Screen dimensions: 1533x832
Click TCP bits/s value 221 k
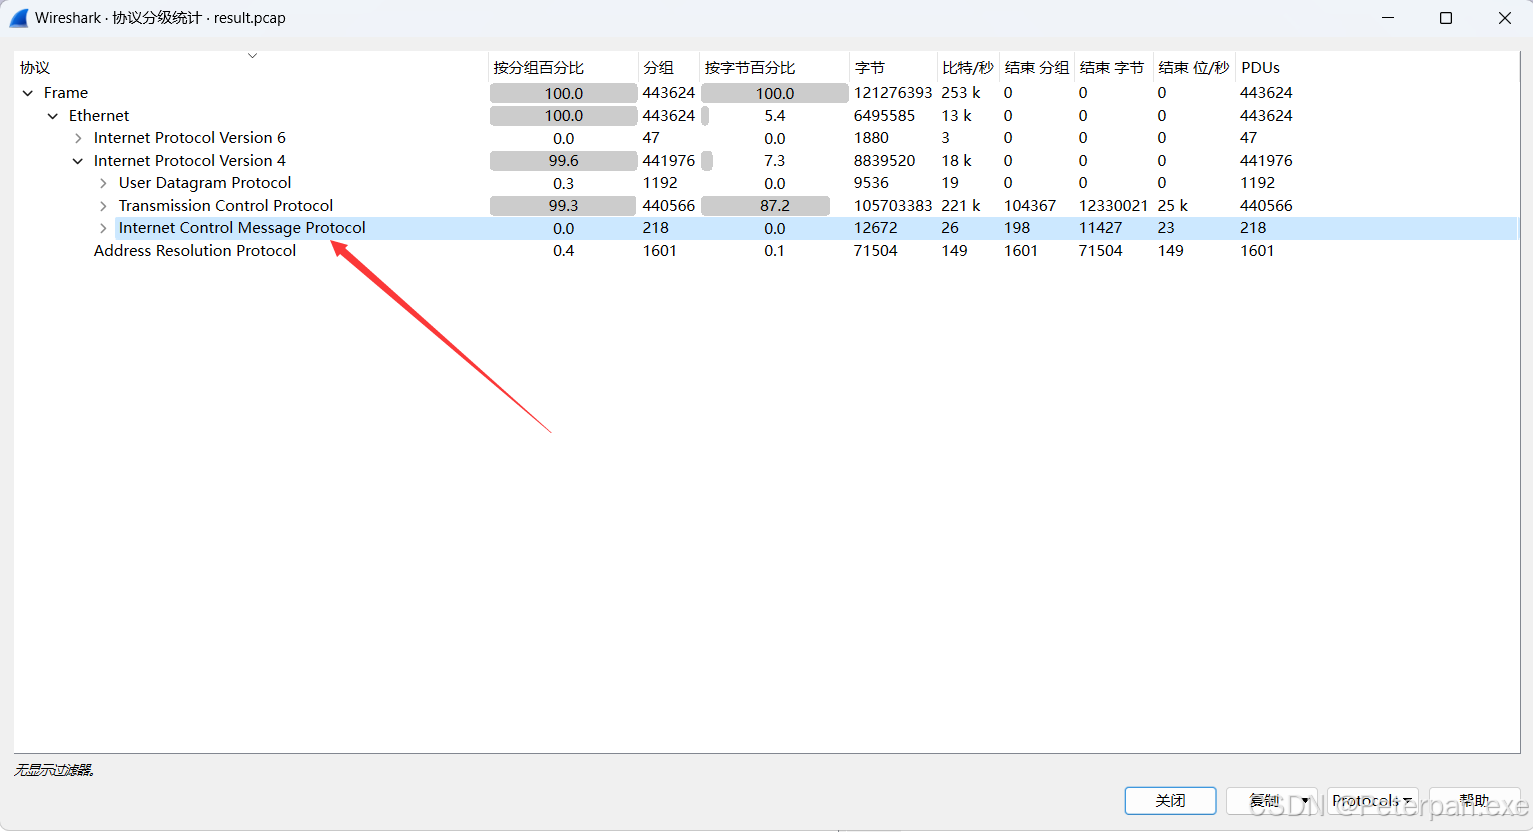click(961, 206)
